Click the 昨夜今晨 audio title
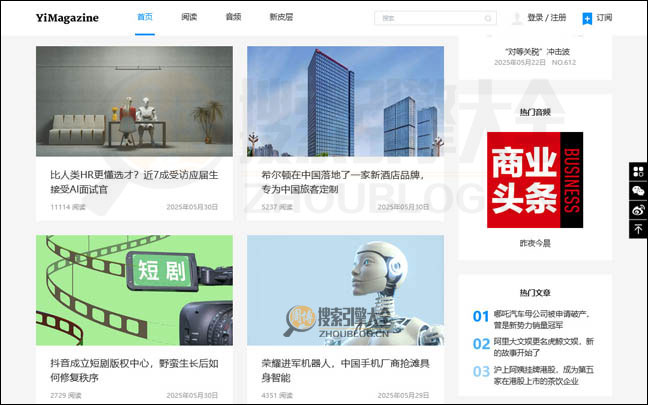This screenshot has height=405, width=648. (x=535, y=243)
